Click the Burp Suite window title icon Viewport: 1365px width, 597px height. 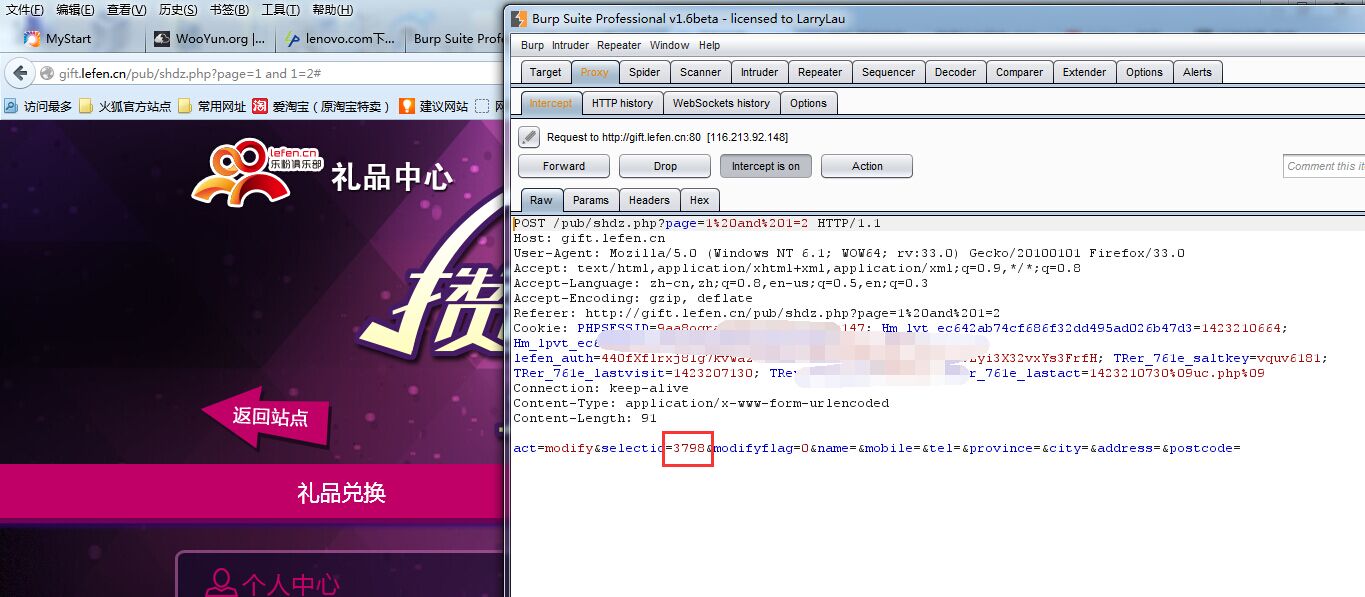518,18
